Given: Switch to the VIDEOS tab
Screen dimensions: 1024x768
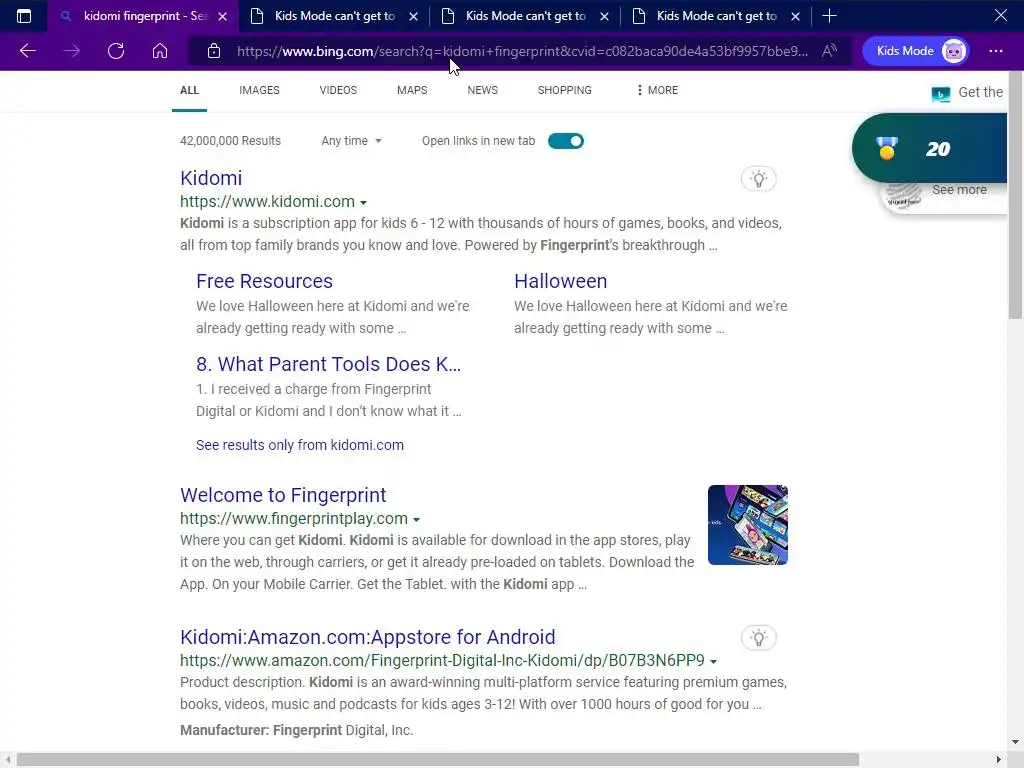Looking at the screenshot, I should (x=338, y=90).
